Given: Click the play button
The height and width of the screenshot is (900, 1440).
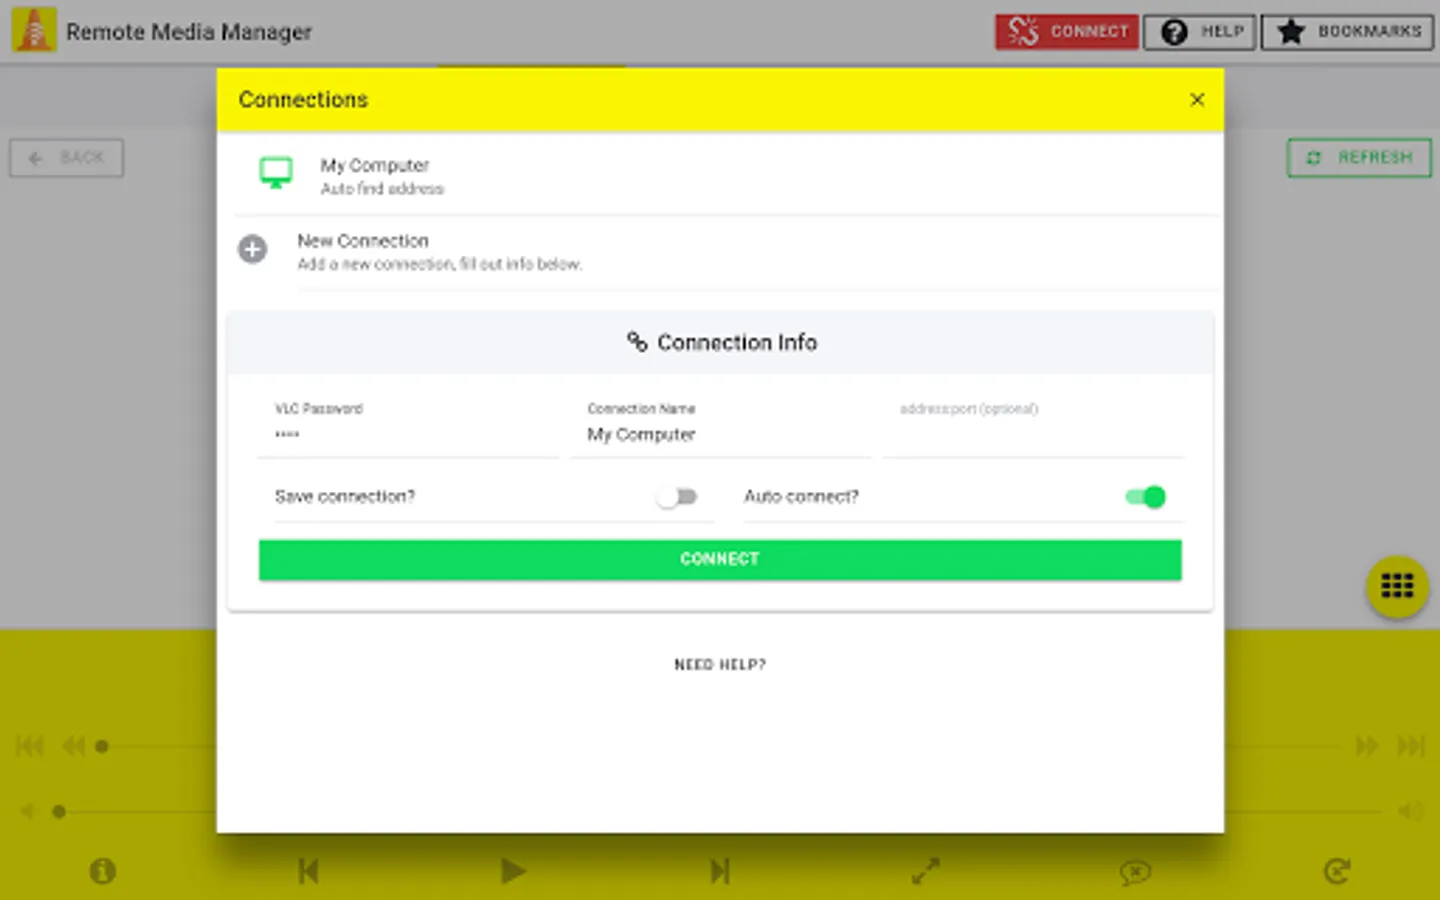Looking at the screenshot, I should click(513, 871).
